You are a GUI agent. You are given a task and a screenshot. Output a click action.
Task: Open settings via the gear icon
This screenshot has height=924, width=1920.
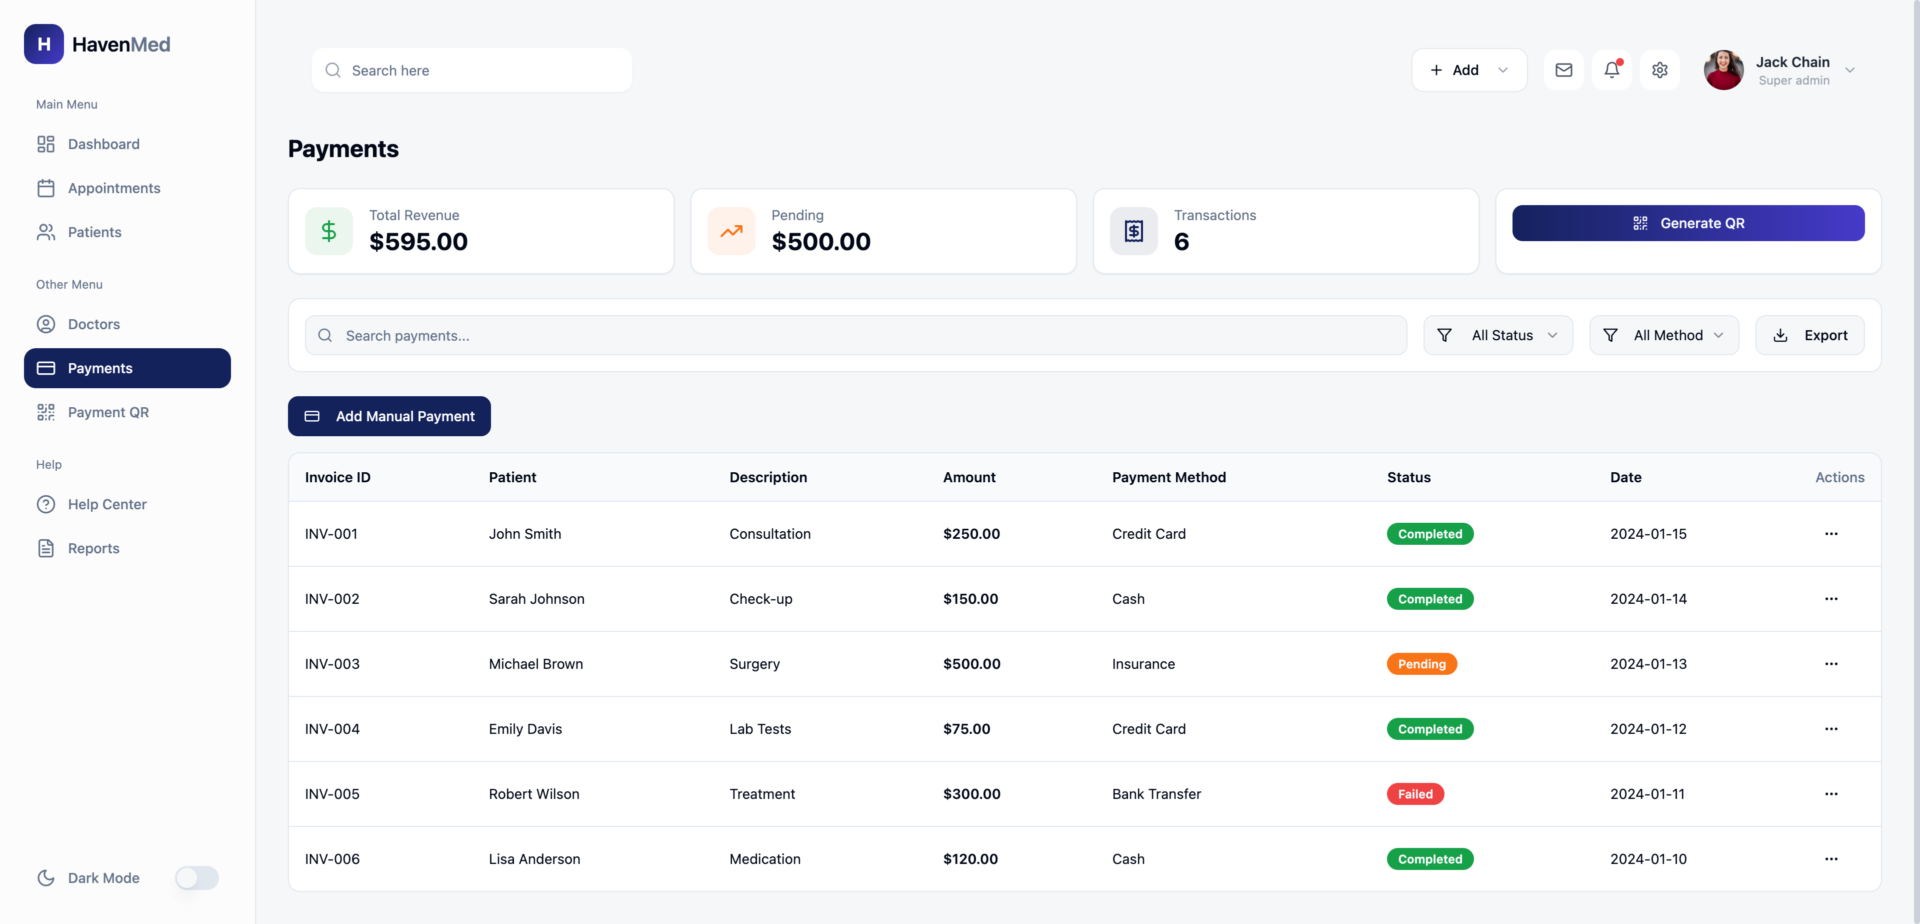(x=1659, y=70)
